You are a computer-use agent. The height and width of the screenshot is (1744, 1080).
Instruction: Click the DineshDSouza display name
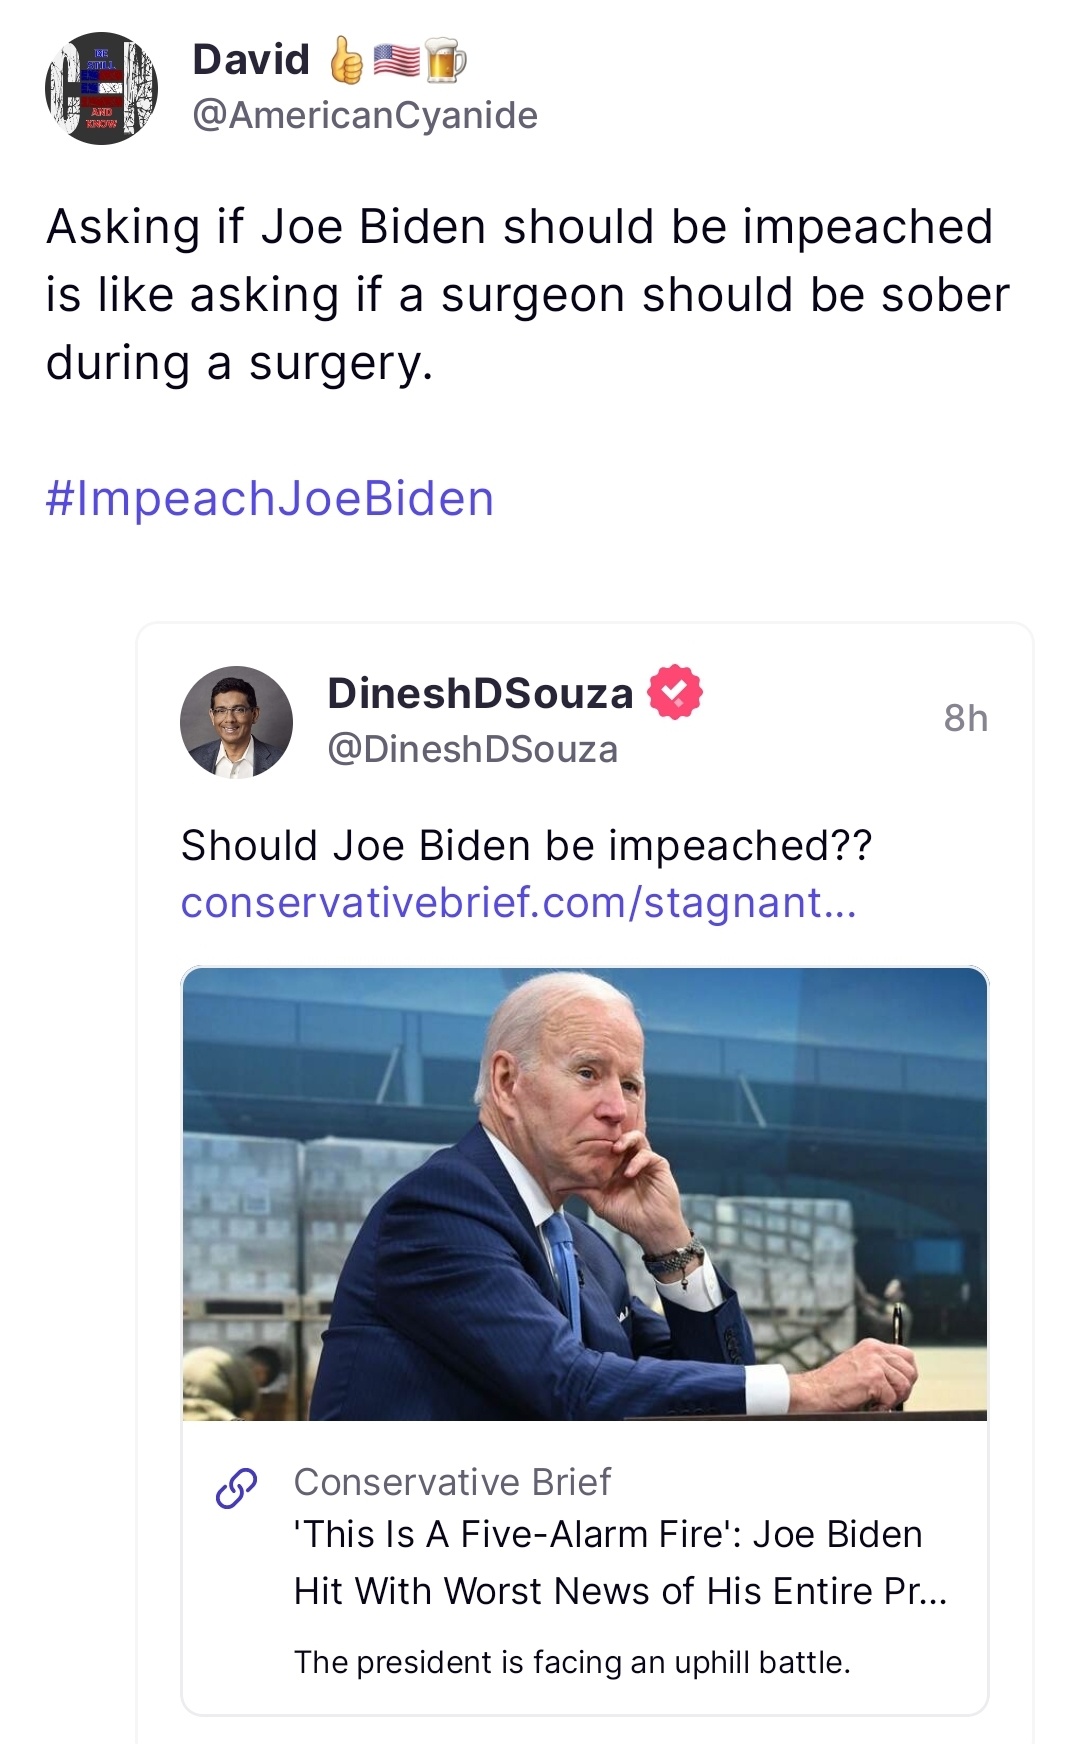point(480,693)
